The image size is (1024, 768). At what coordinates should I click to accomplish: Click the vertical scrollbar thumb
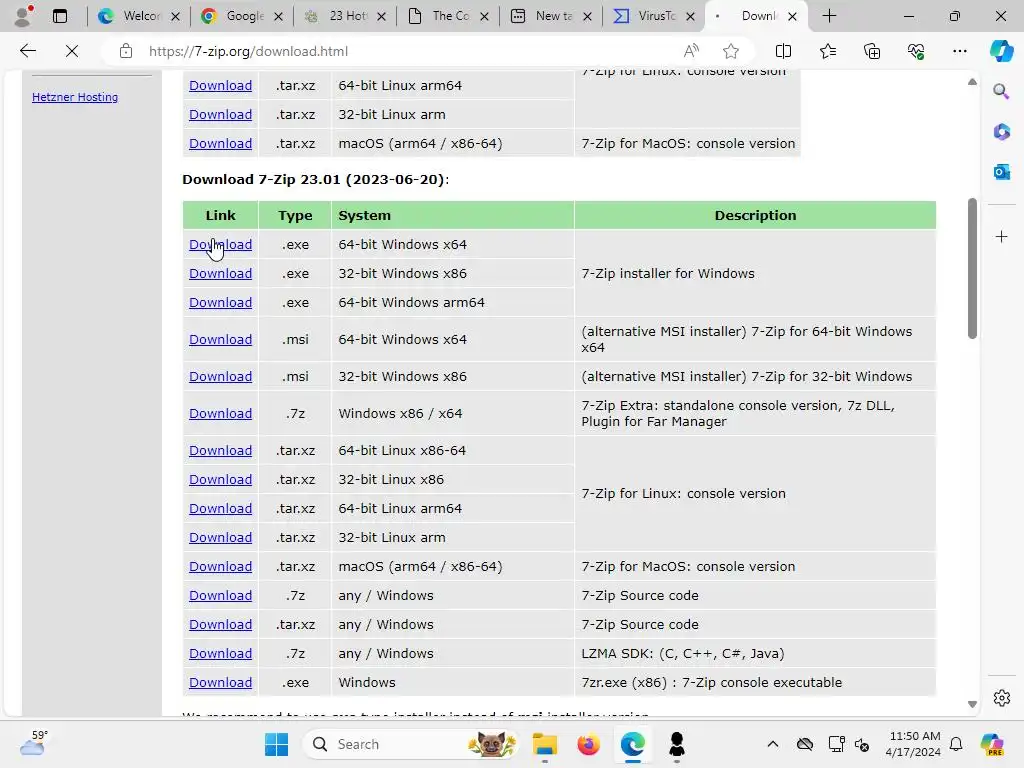tap(972, 268)
